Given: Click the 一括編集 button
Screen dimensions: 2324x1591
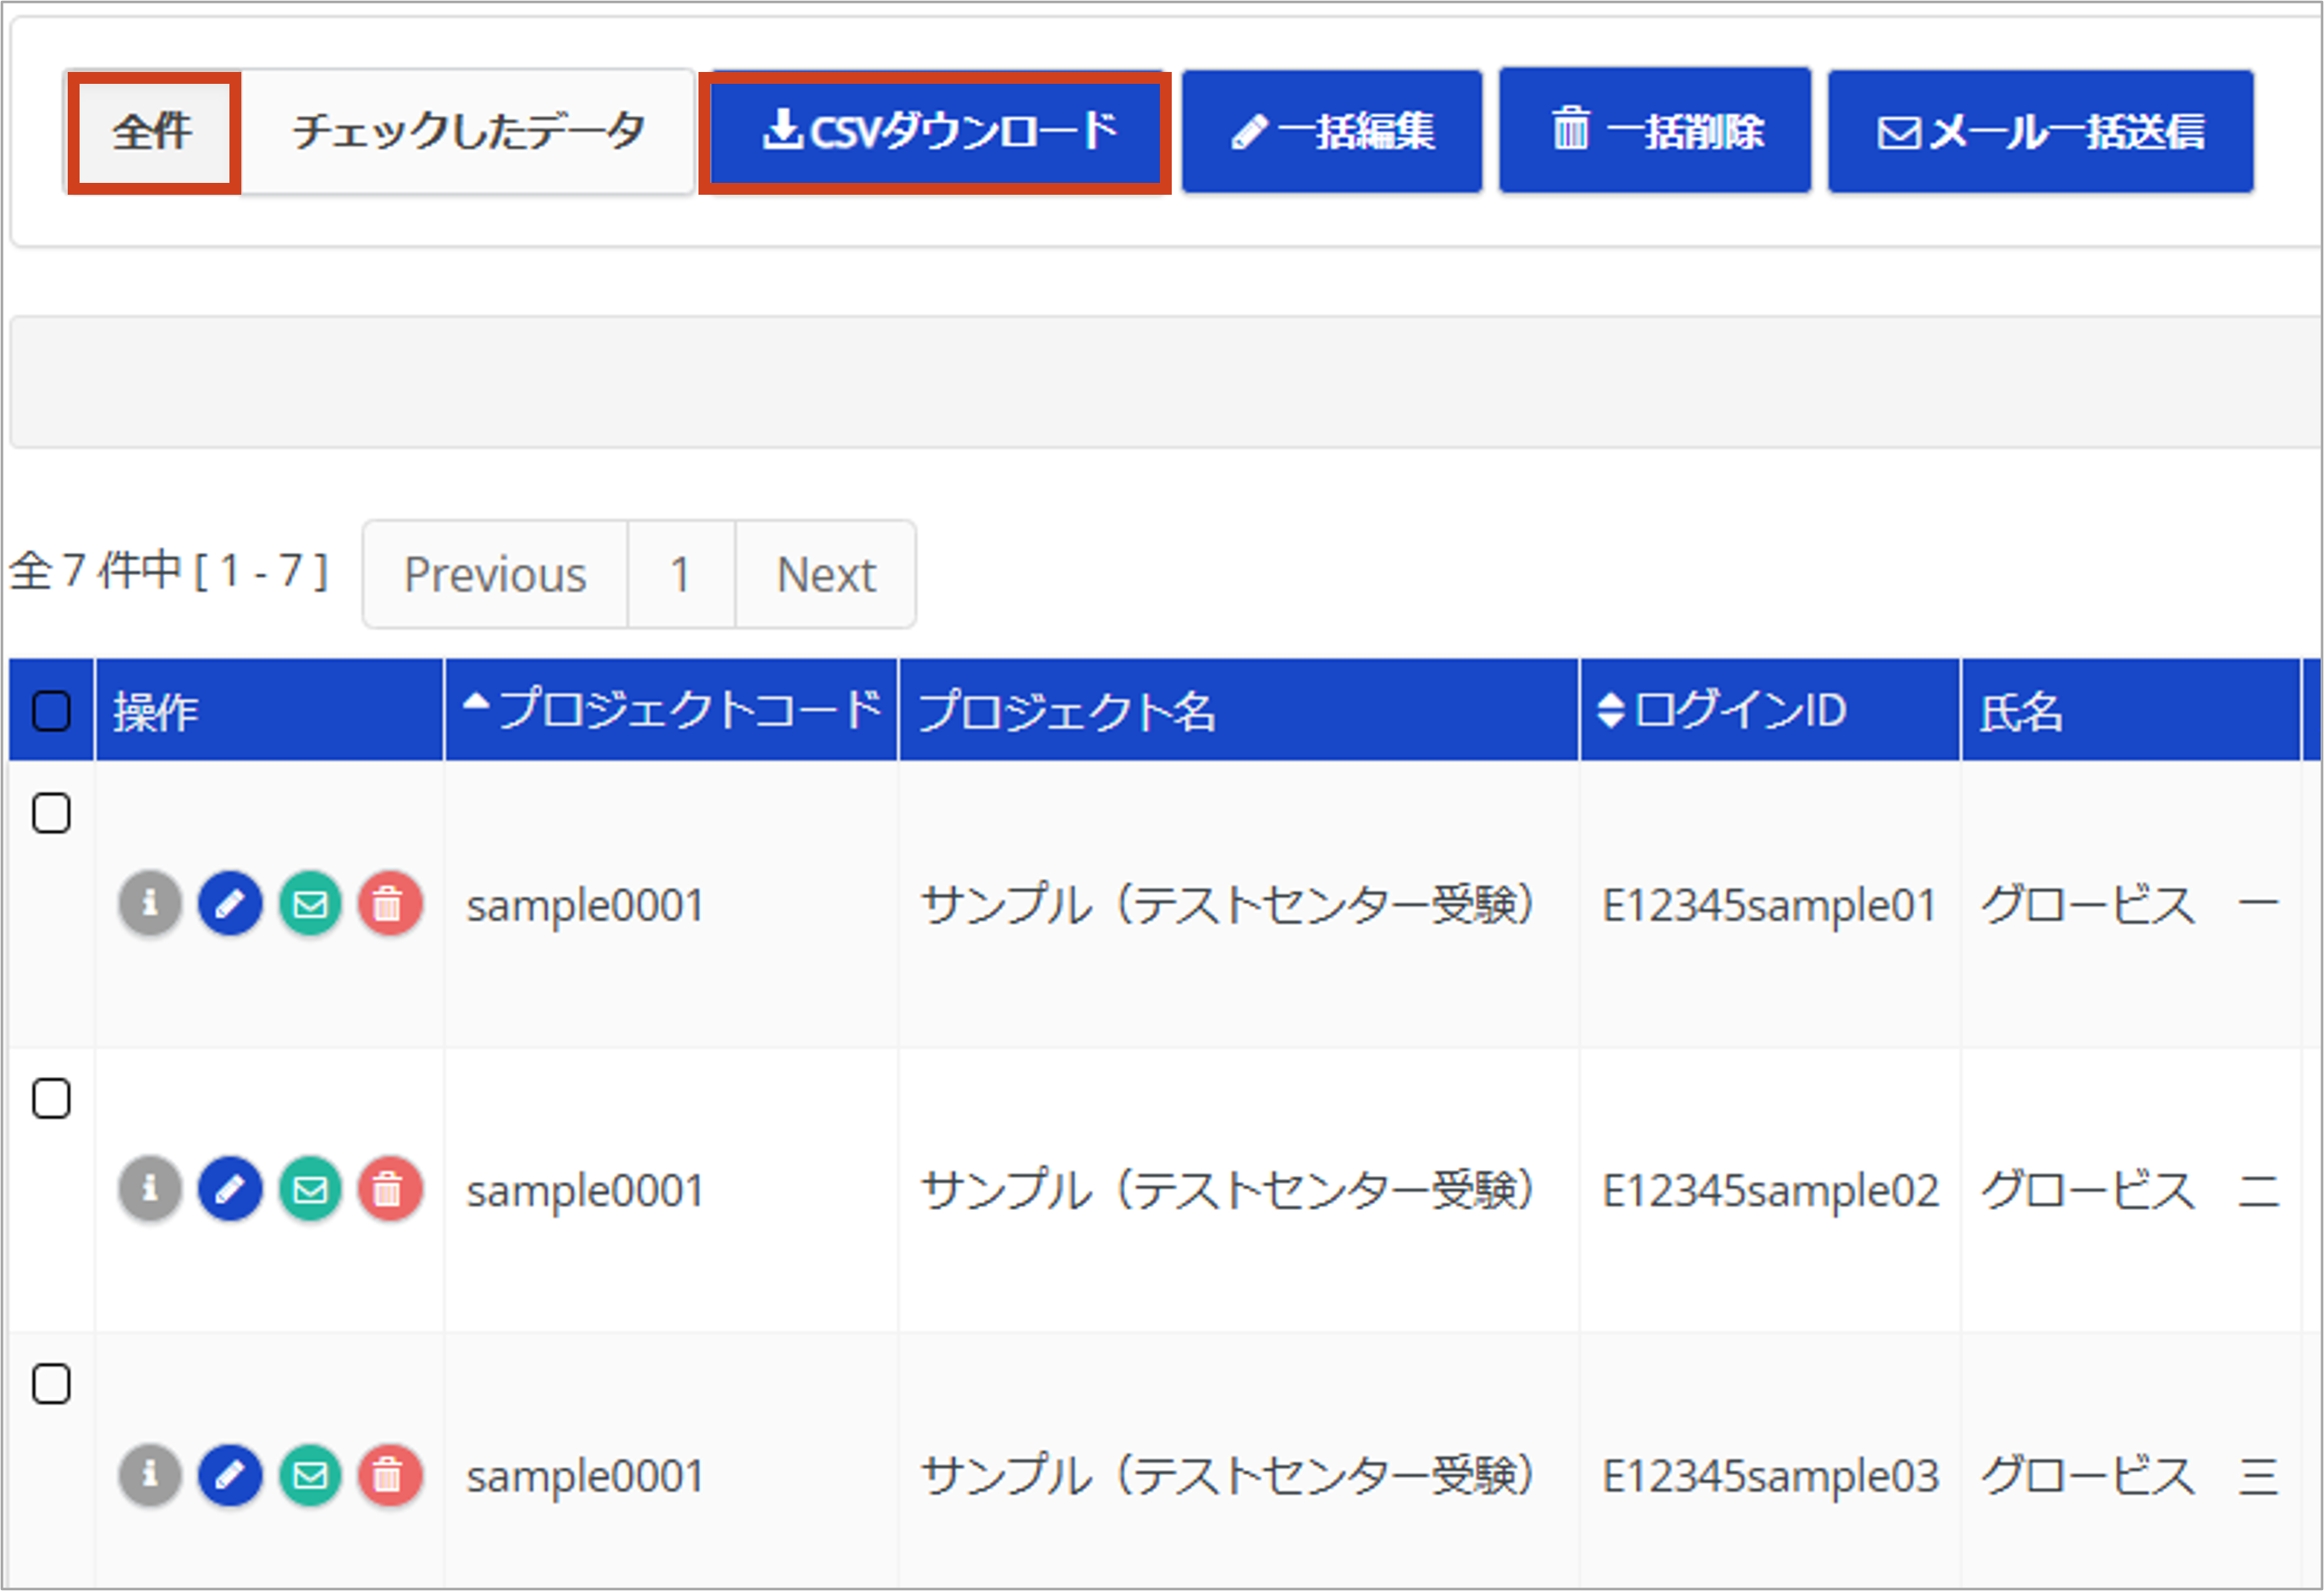Looking at the screenshot, I should pyautogui.click(x=1332, y=131).
